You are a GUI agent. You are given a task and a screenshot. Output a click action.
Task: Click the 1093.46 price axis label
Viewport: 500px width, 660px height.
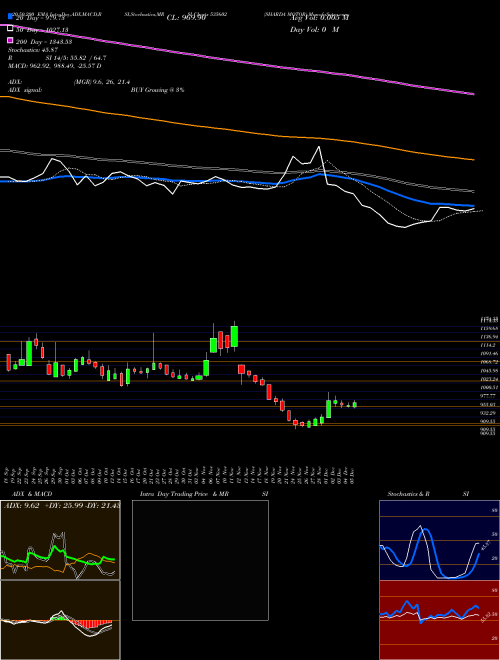[489, 353]
